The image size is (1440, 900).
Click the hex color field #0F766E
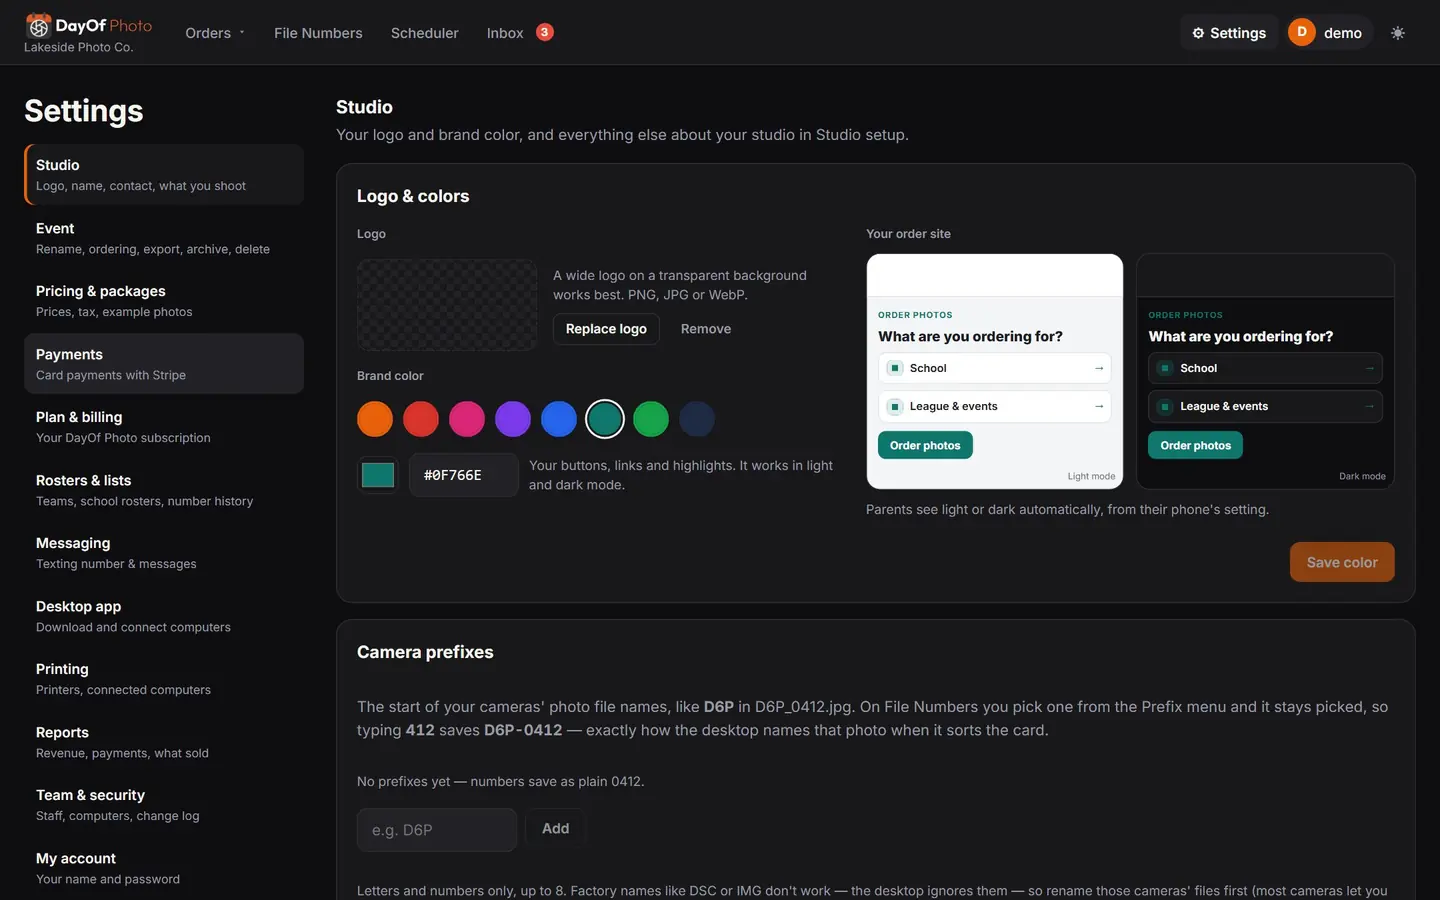point(464,475)
